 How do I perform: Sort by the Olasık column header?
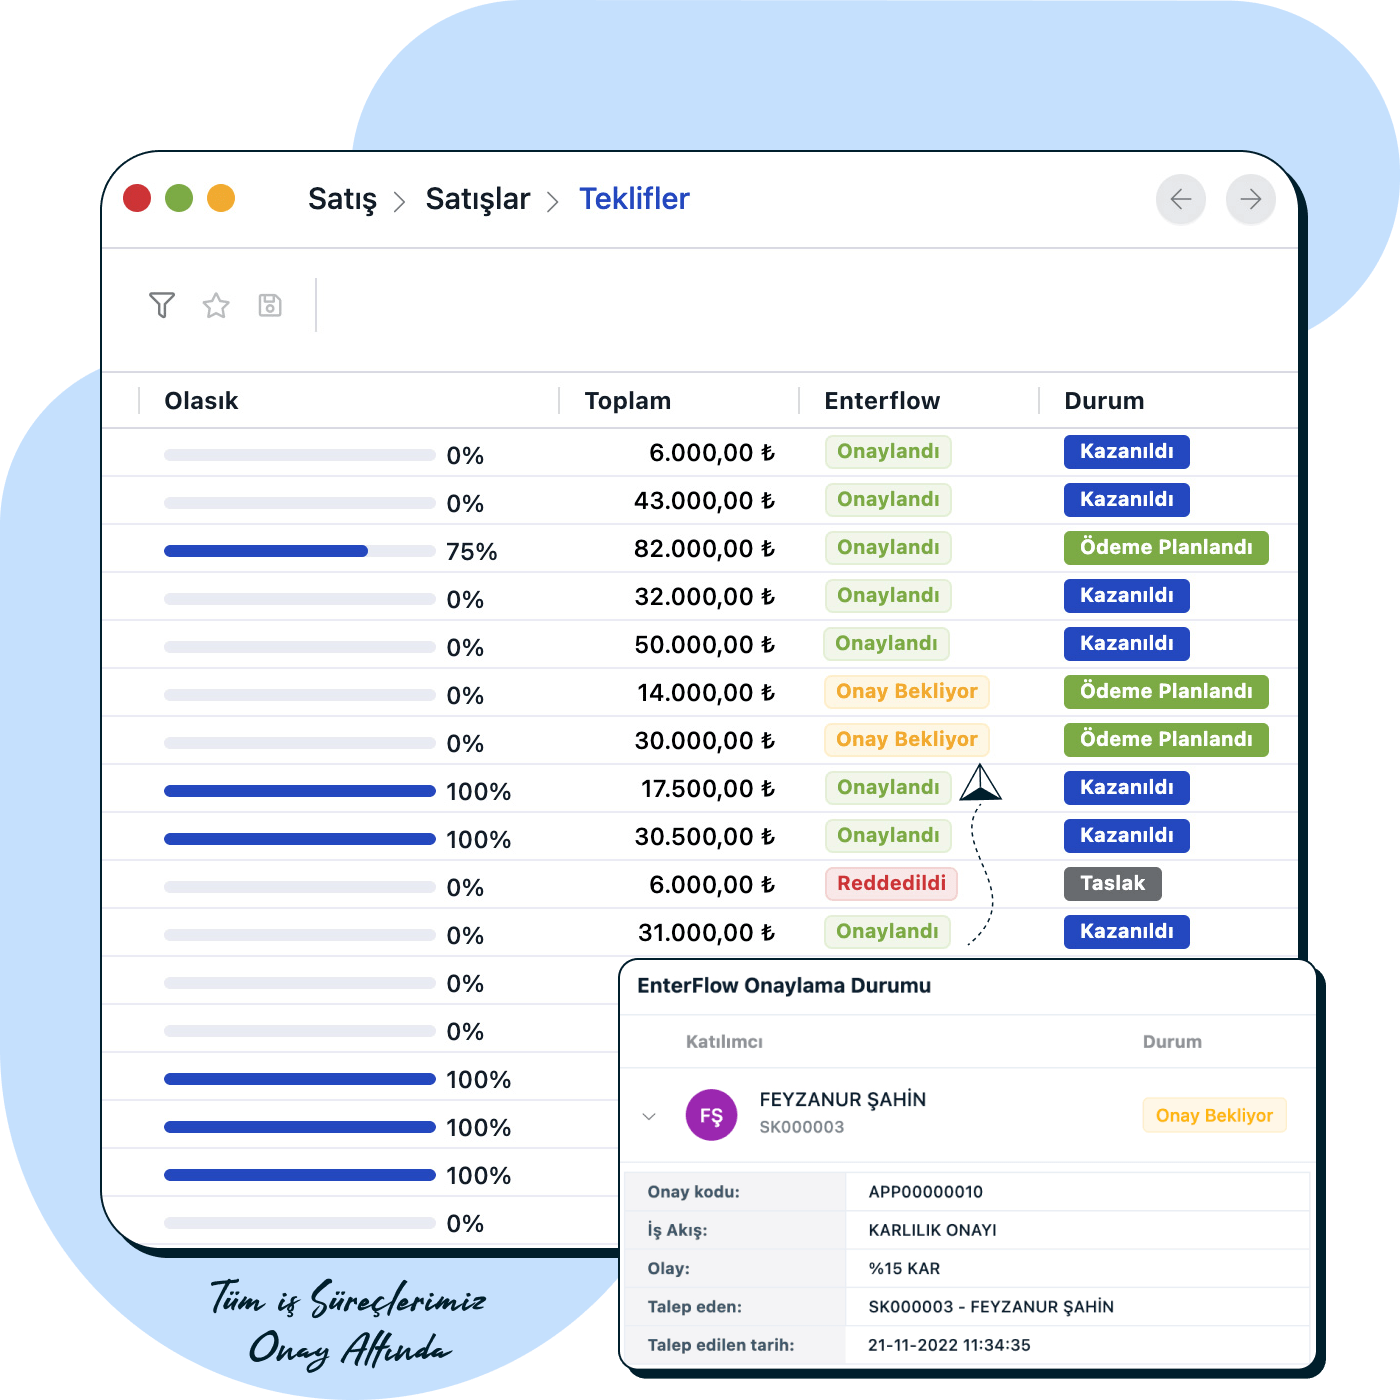tap(201, 401)
